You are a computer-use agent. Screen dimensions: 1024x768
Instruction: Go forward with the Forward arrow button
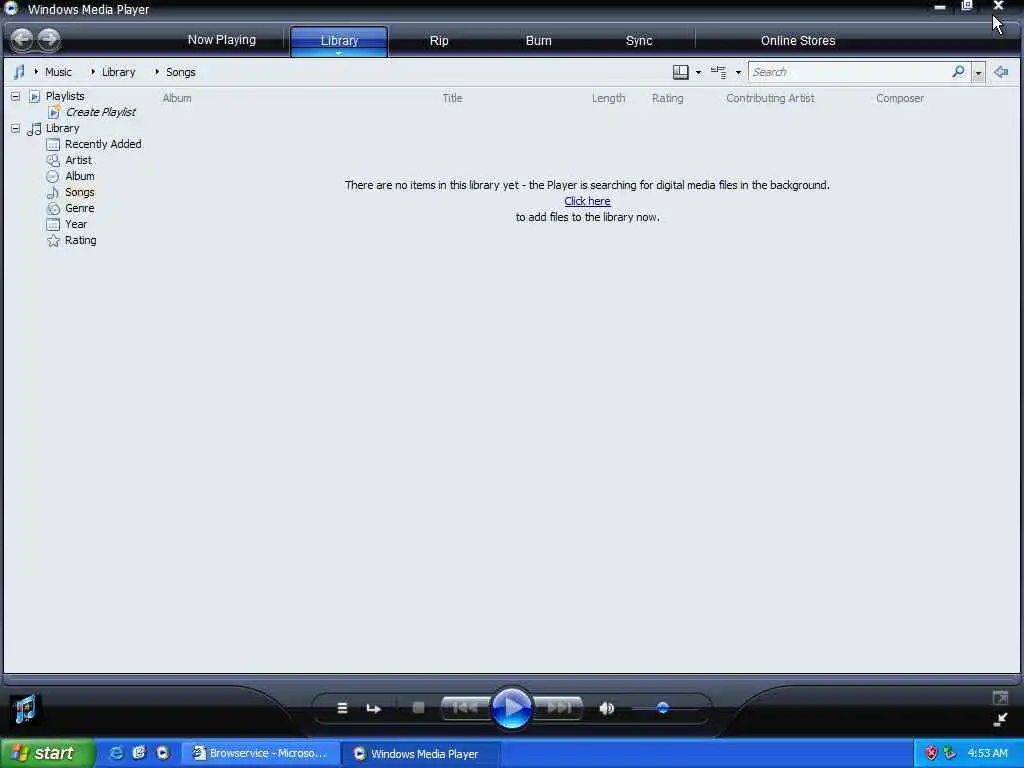click(x=48, y=39)
